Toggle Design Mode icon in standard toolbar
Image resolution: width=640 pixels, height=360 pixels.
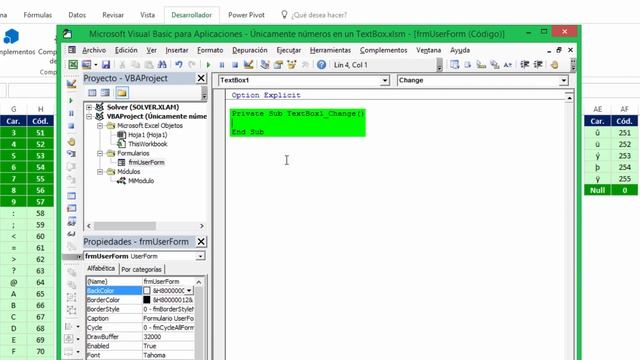(248, 64)
